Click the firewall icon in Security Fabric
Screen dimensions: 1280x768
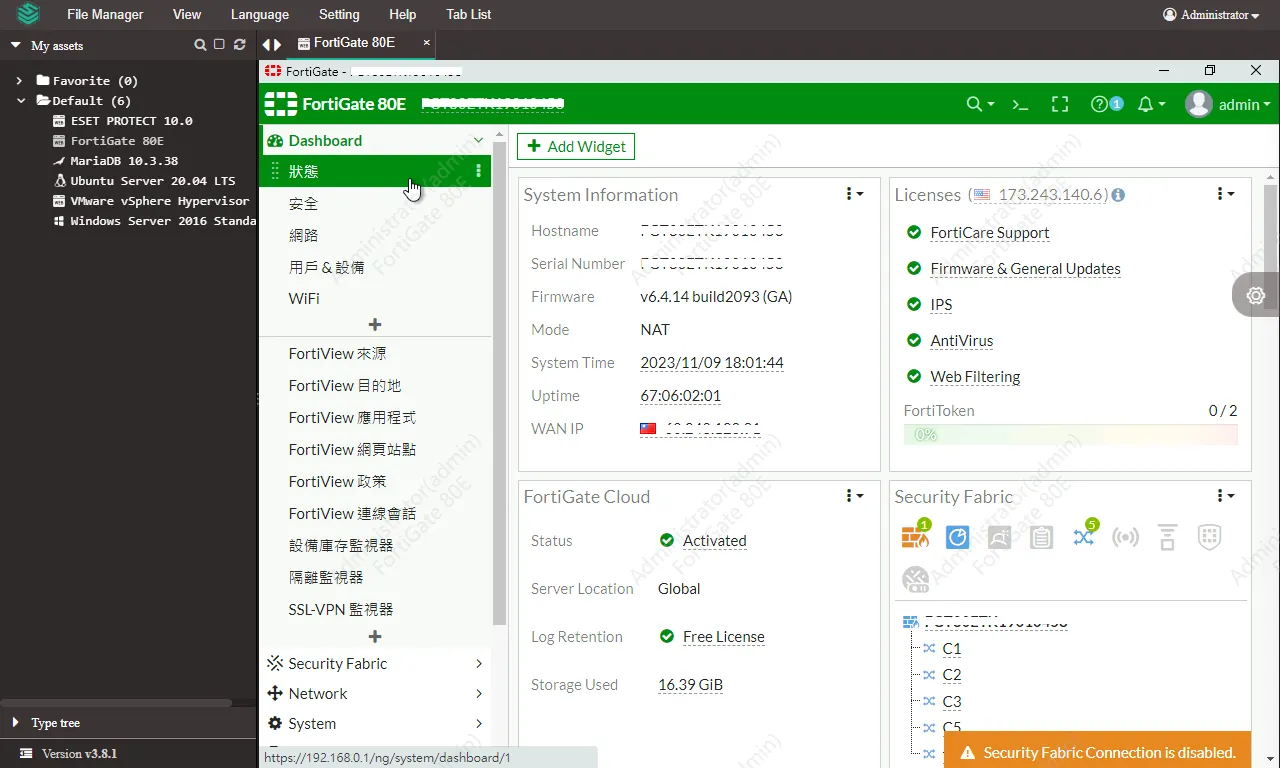point(915,537)
